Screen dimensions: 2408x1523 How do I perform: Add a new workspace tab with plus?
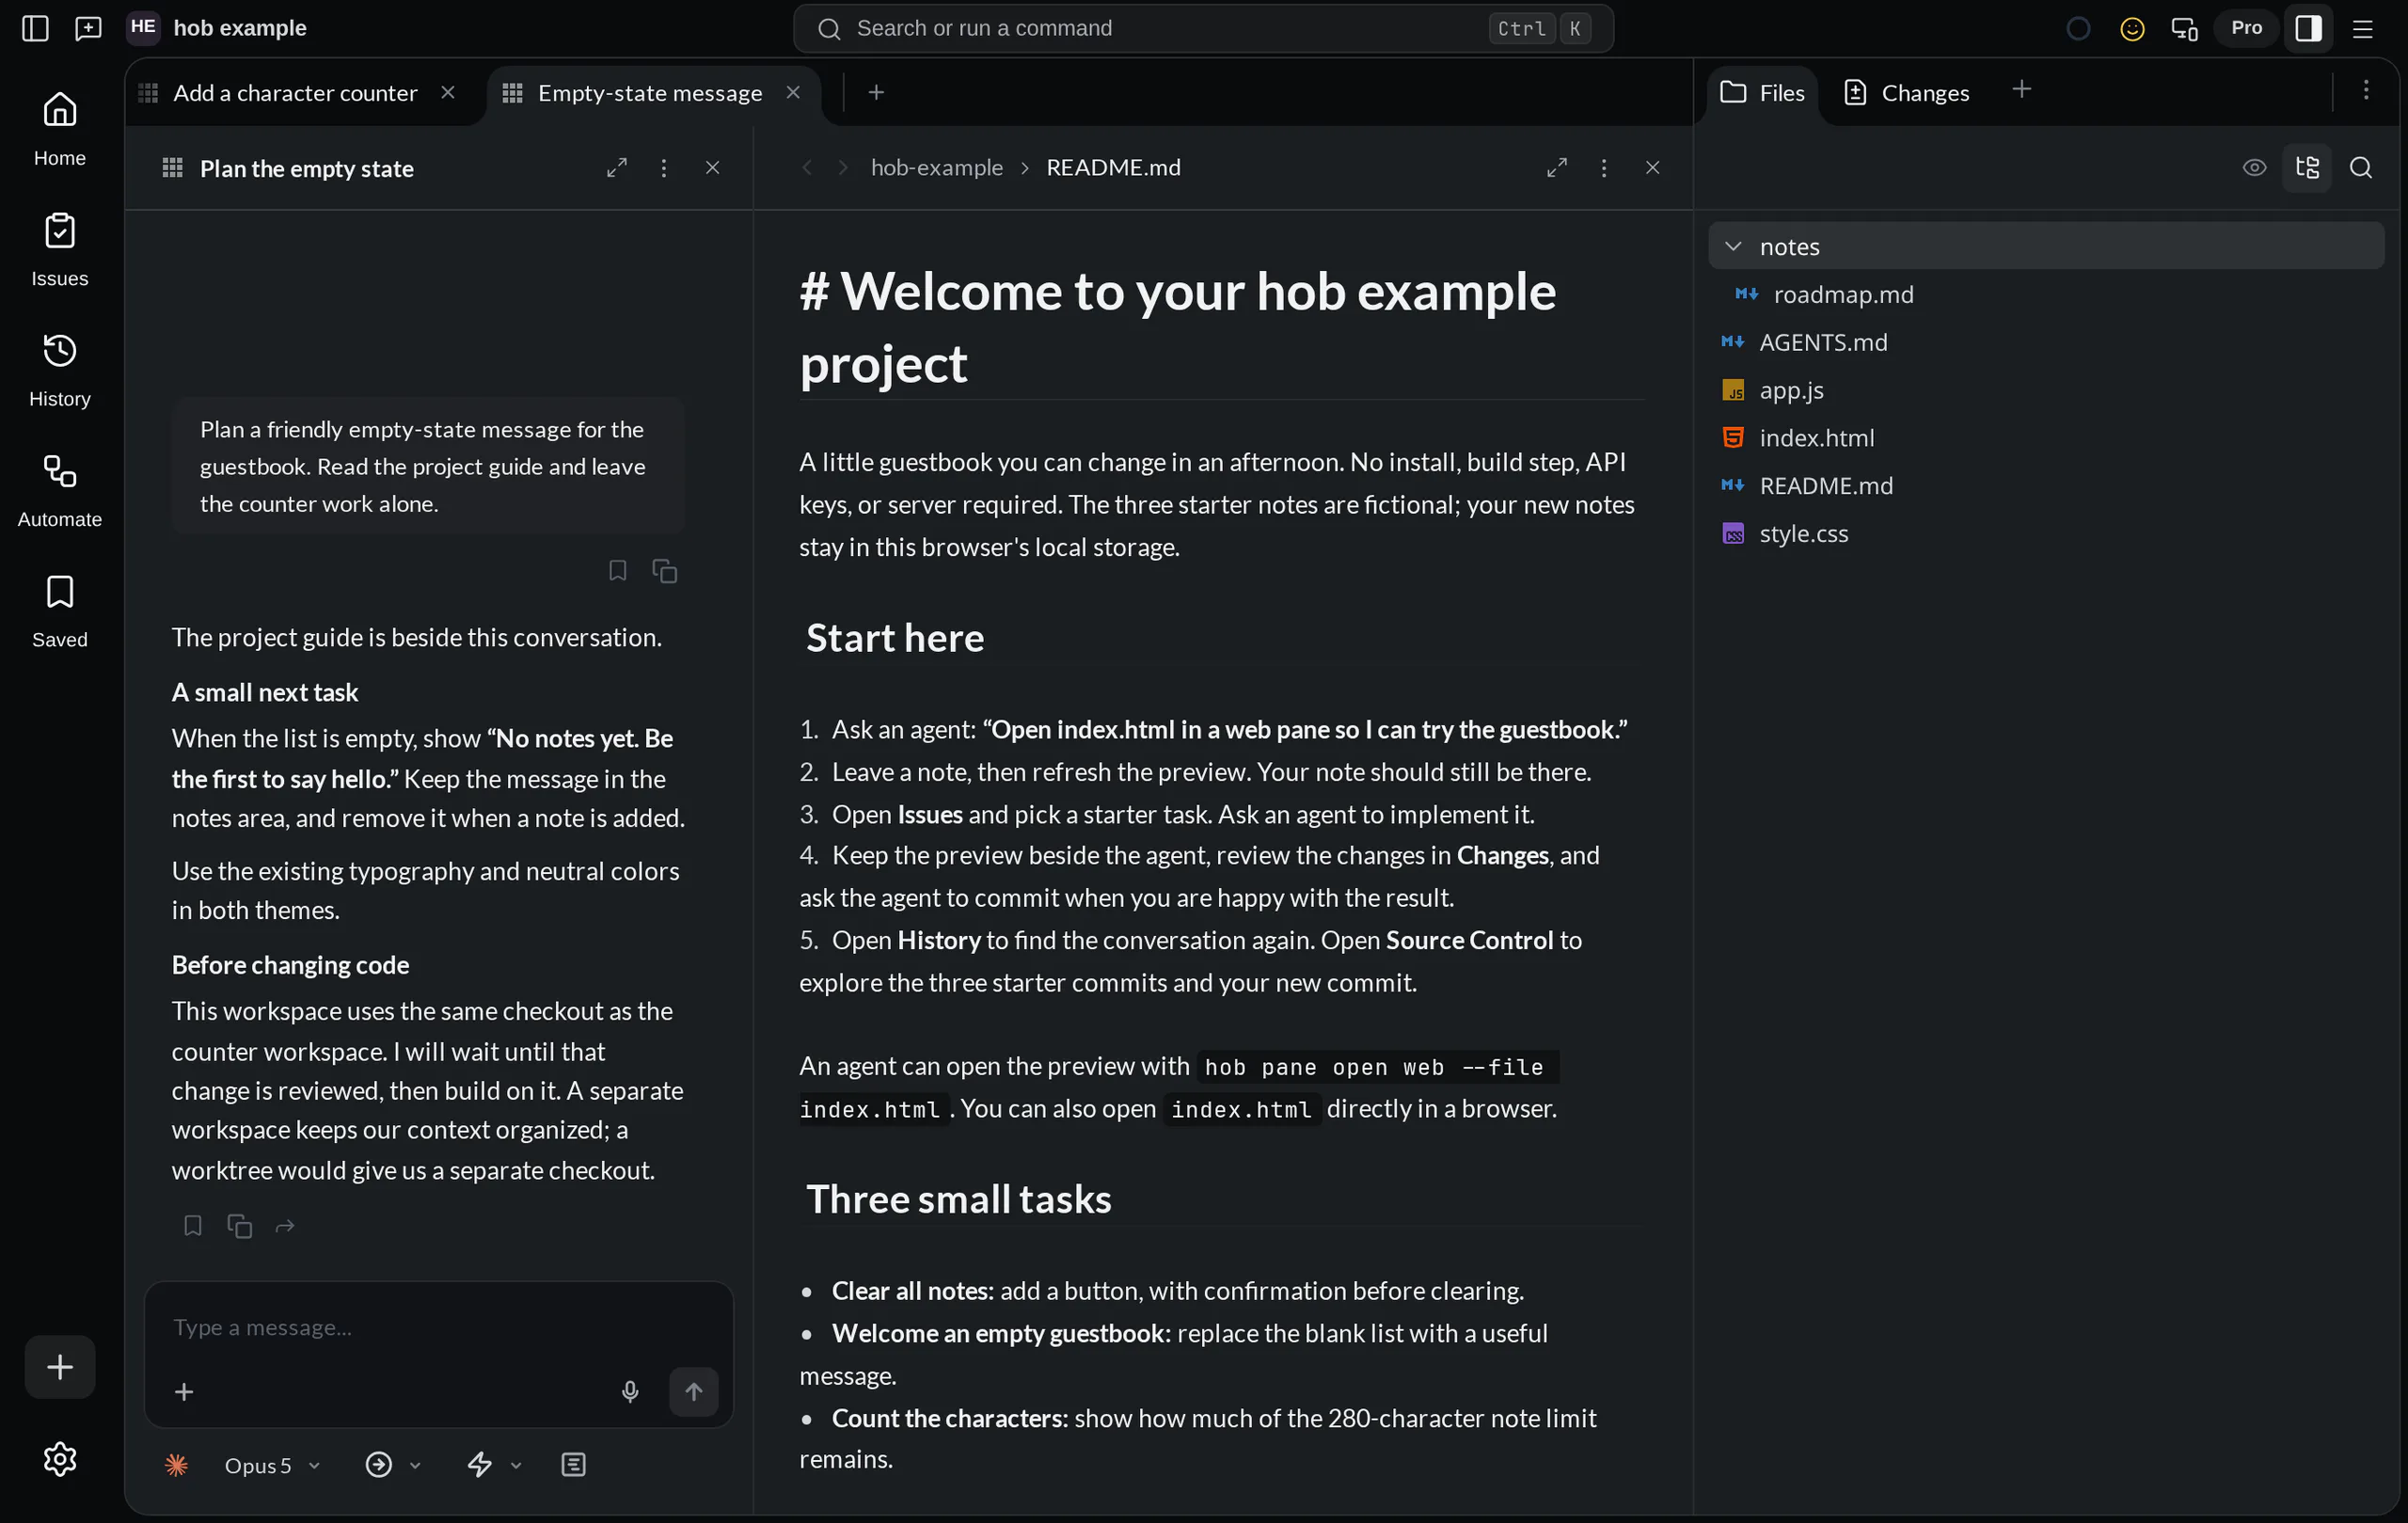pos(876,93)
